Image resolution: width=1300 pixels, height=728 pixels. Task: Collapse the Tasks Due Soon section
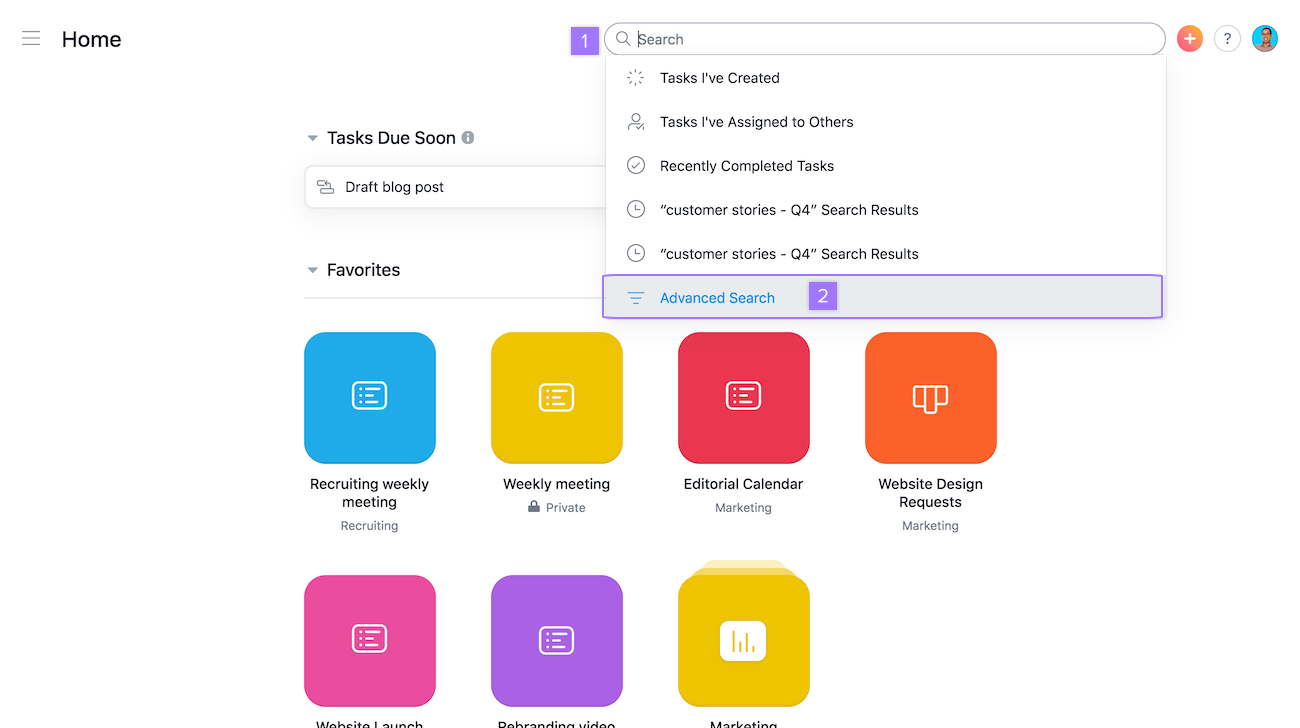[x=313, y=138]
